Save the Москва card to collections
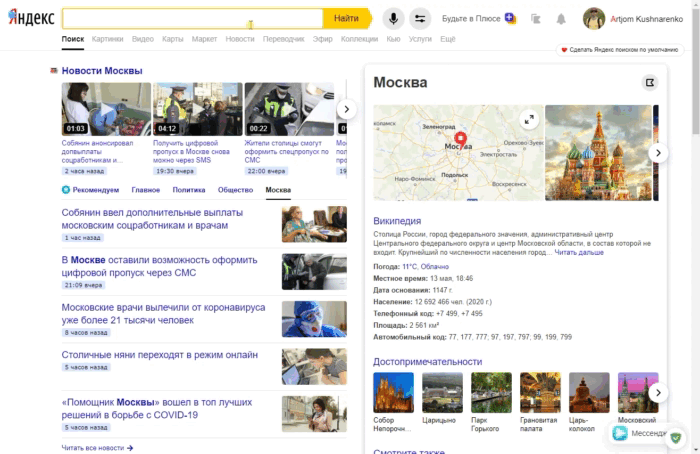Image resolution: width=700 pixels, height=454 pixels. coord(650,83)
